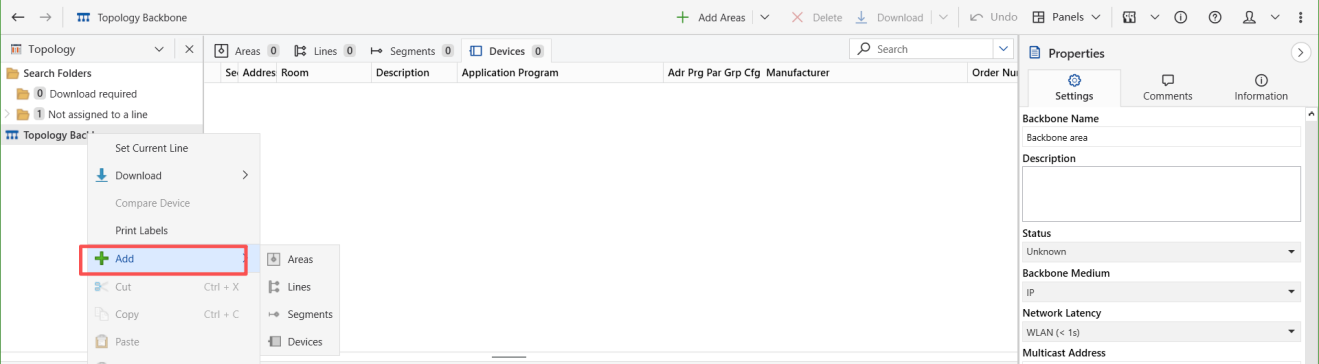The width and height of the screenshot is (1319, 364).
Task: Open the three-dot more options menu
Action: [1301, 17]
